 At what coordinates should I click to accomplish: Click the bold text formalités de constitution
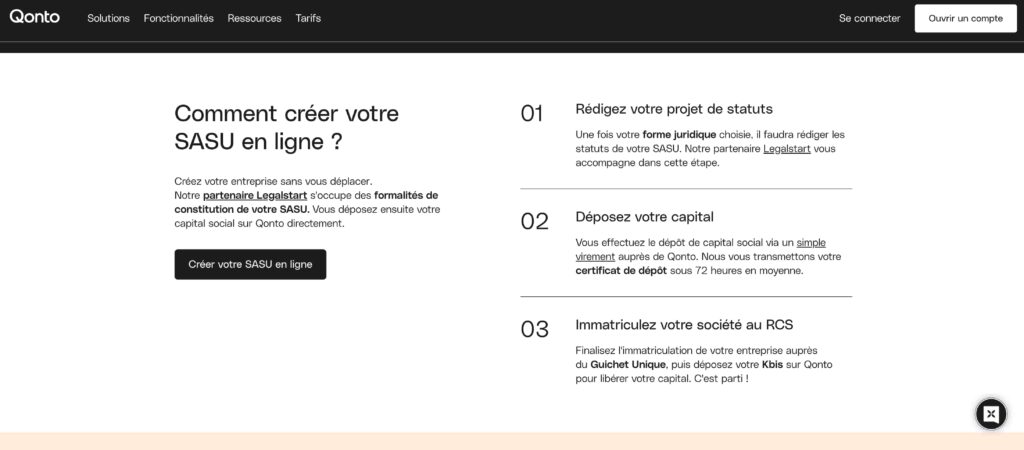[x=307, y=202]
